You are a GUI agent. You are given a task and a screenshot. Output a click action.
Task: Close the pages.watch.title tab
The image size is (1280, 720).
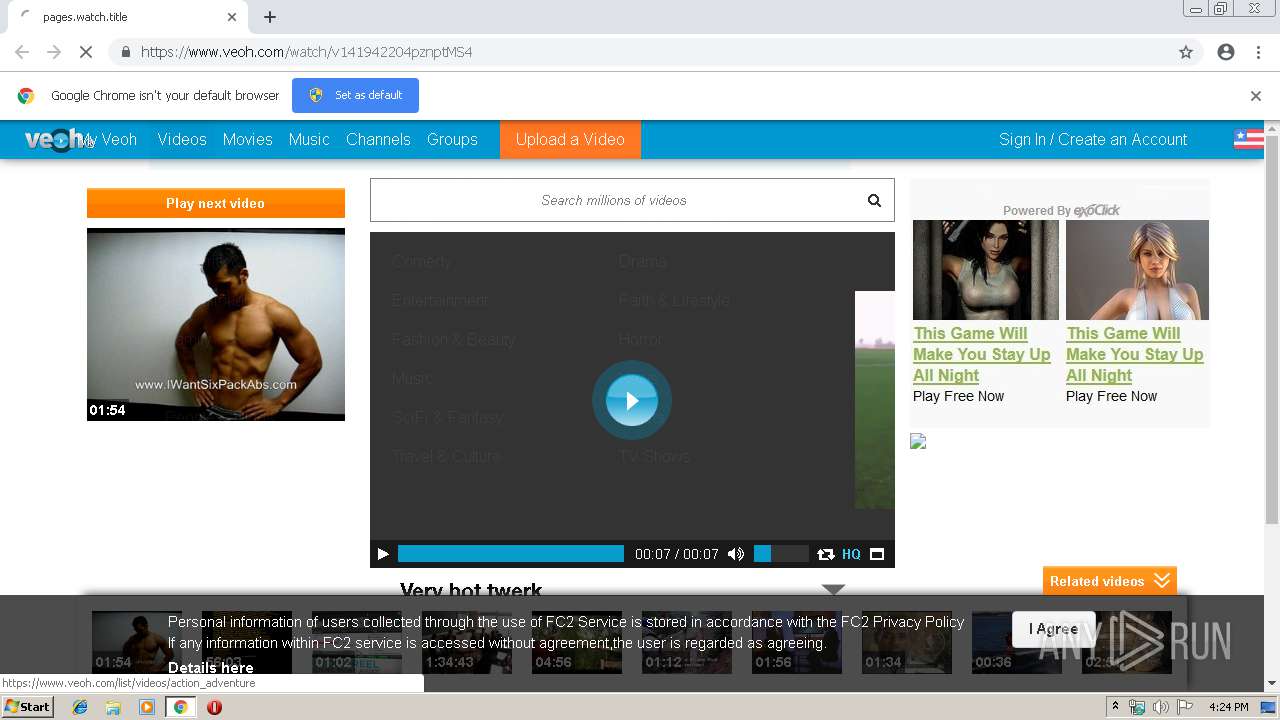point(232,17)
